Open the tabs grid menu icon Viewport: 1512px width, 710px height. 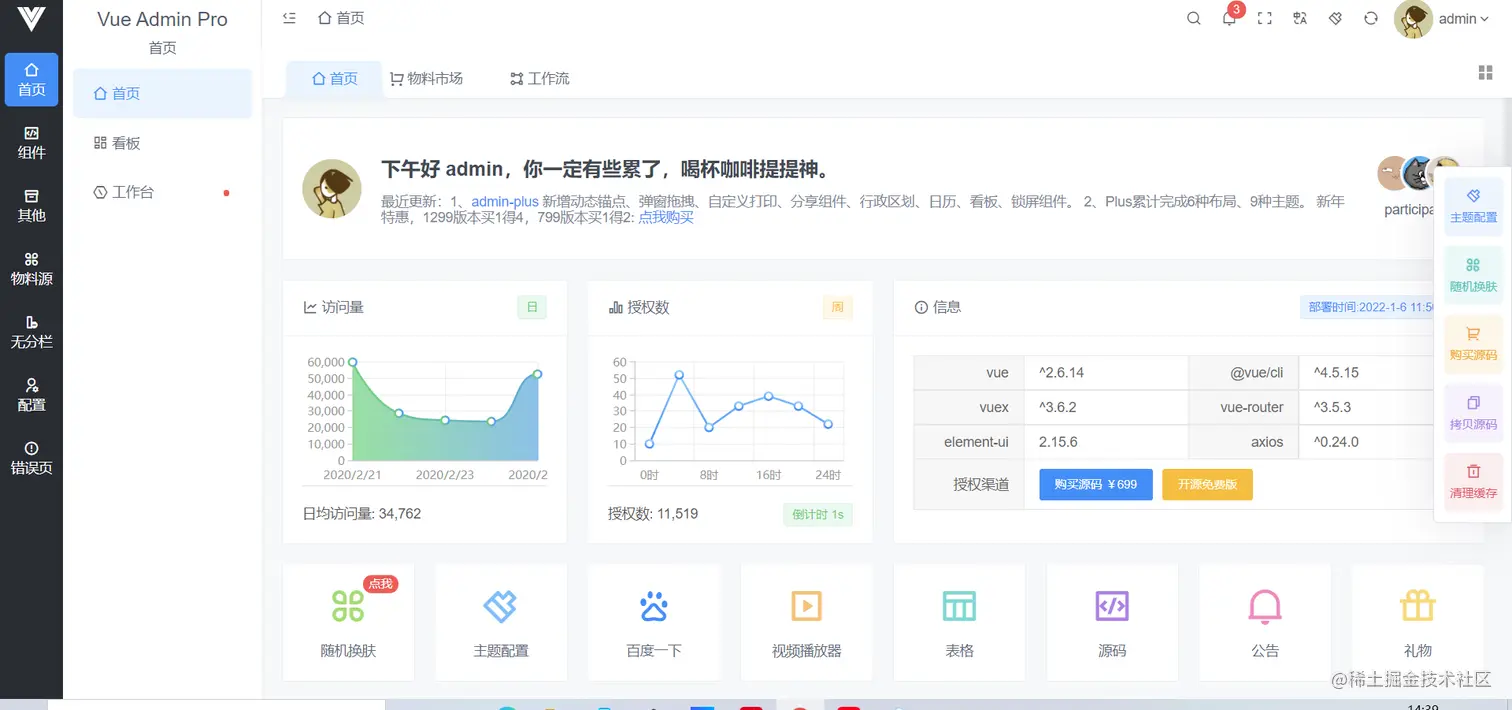coord(1485,72)
